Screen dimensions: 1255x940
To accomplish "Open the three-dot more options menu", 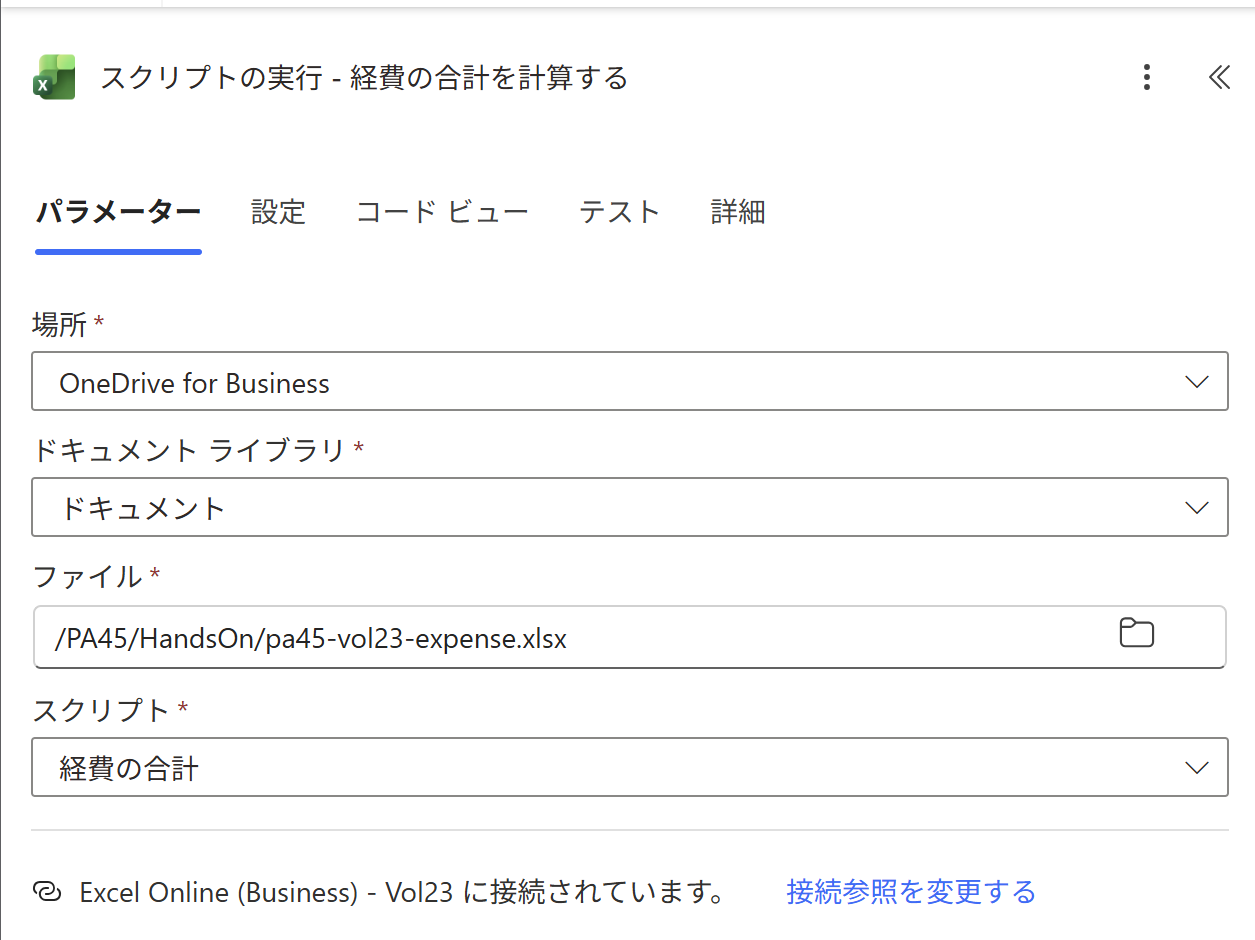I will [x=1147, y=77].
